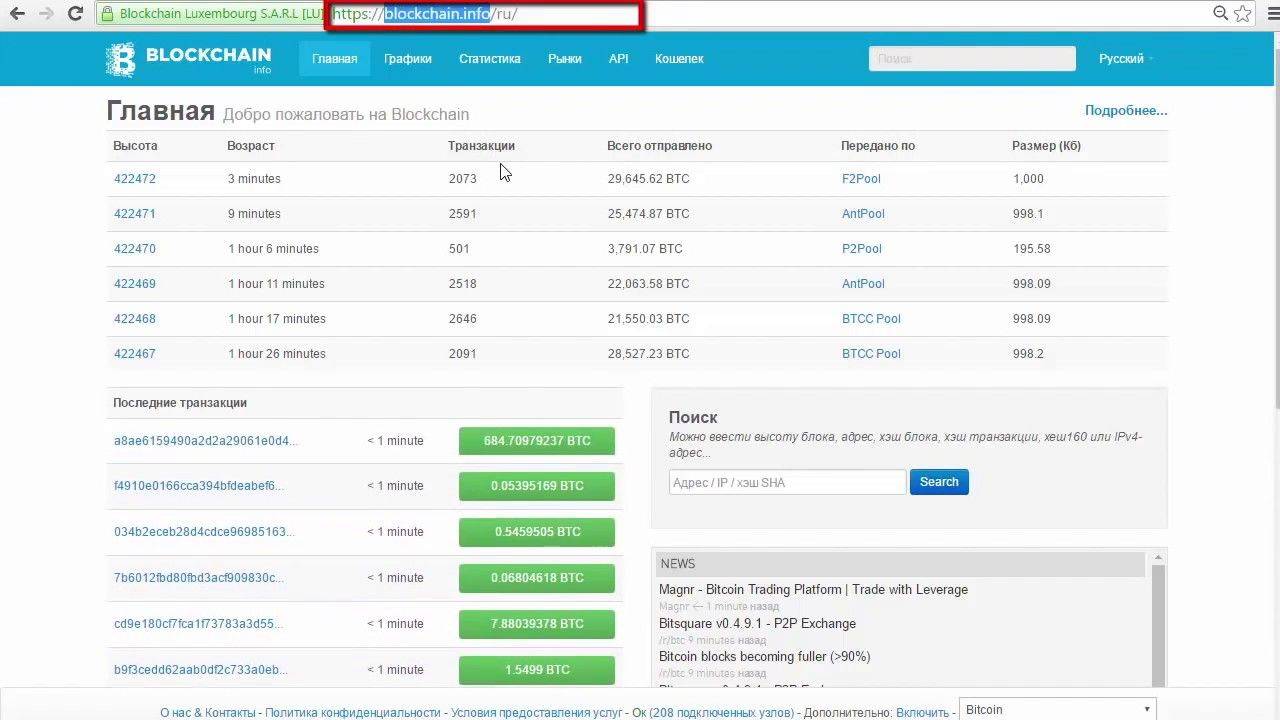Open the F2Pool relay link
Viewport: 1280px width, 720px height.
tap(861, 179)
